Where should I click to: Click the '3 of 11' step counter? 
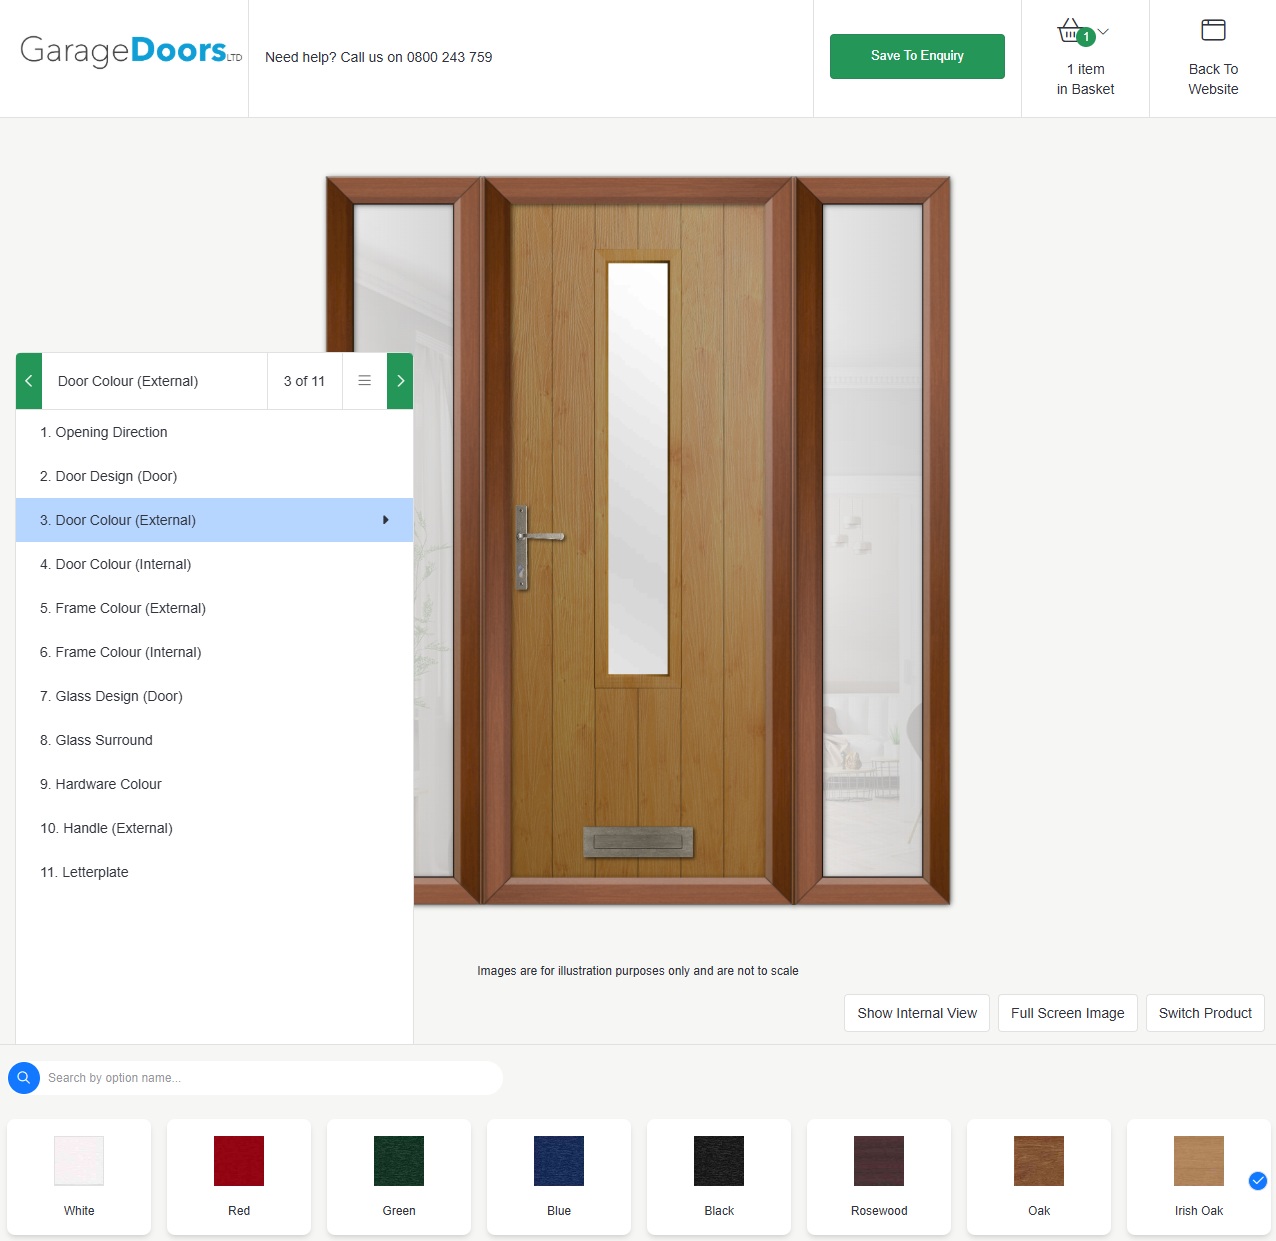coord(304,381)
